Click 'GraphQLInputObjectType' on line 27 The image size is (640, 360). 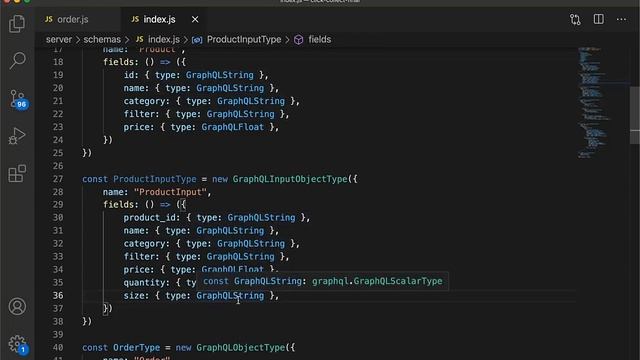(290, 179)
